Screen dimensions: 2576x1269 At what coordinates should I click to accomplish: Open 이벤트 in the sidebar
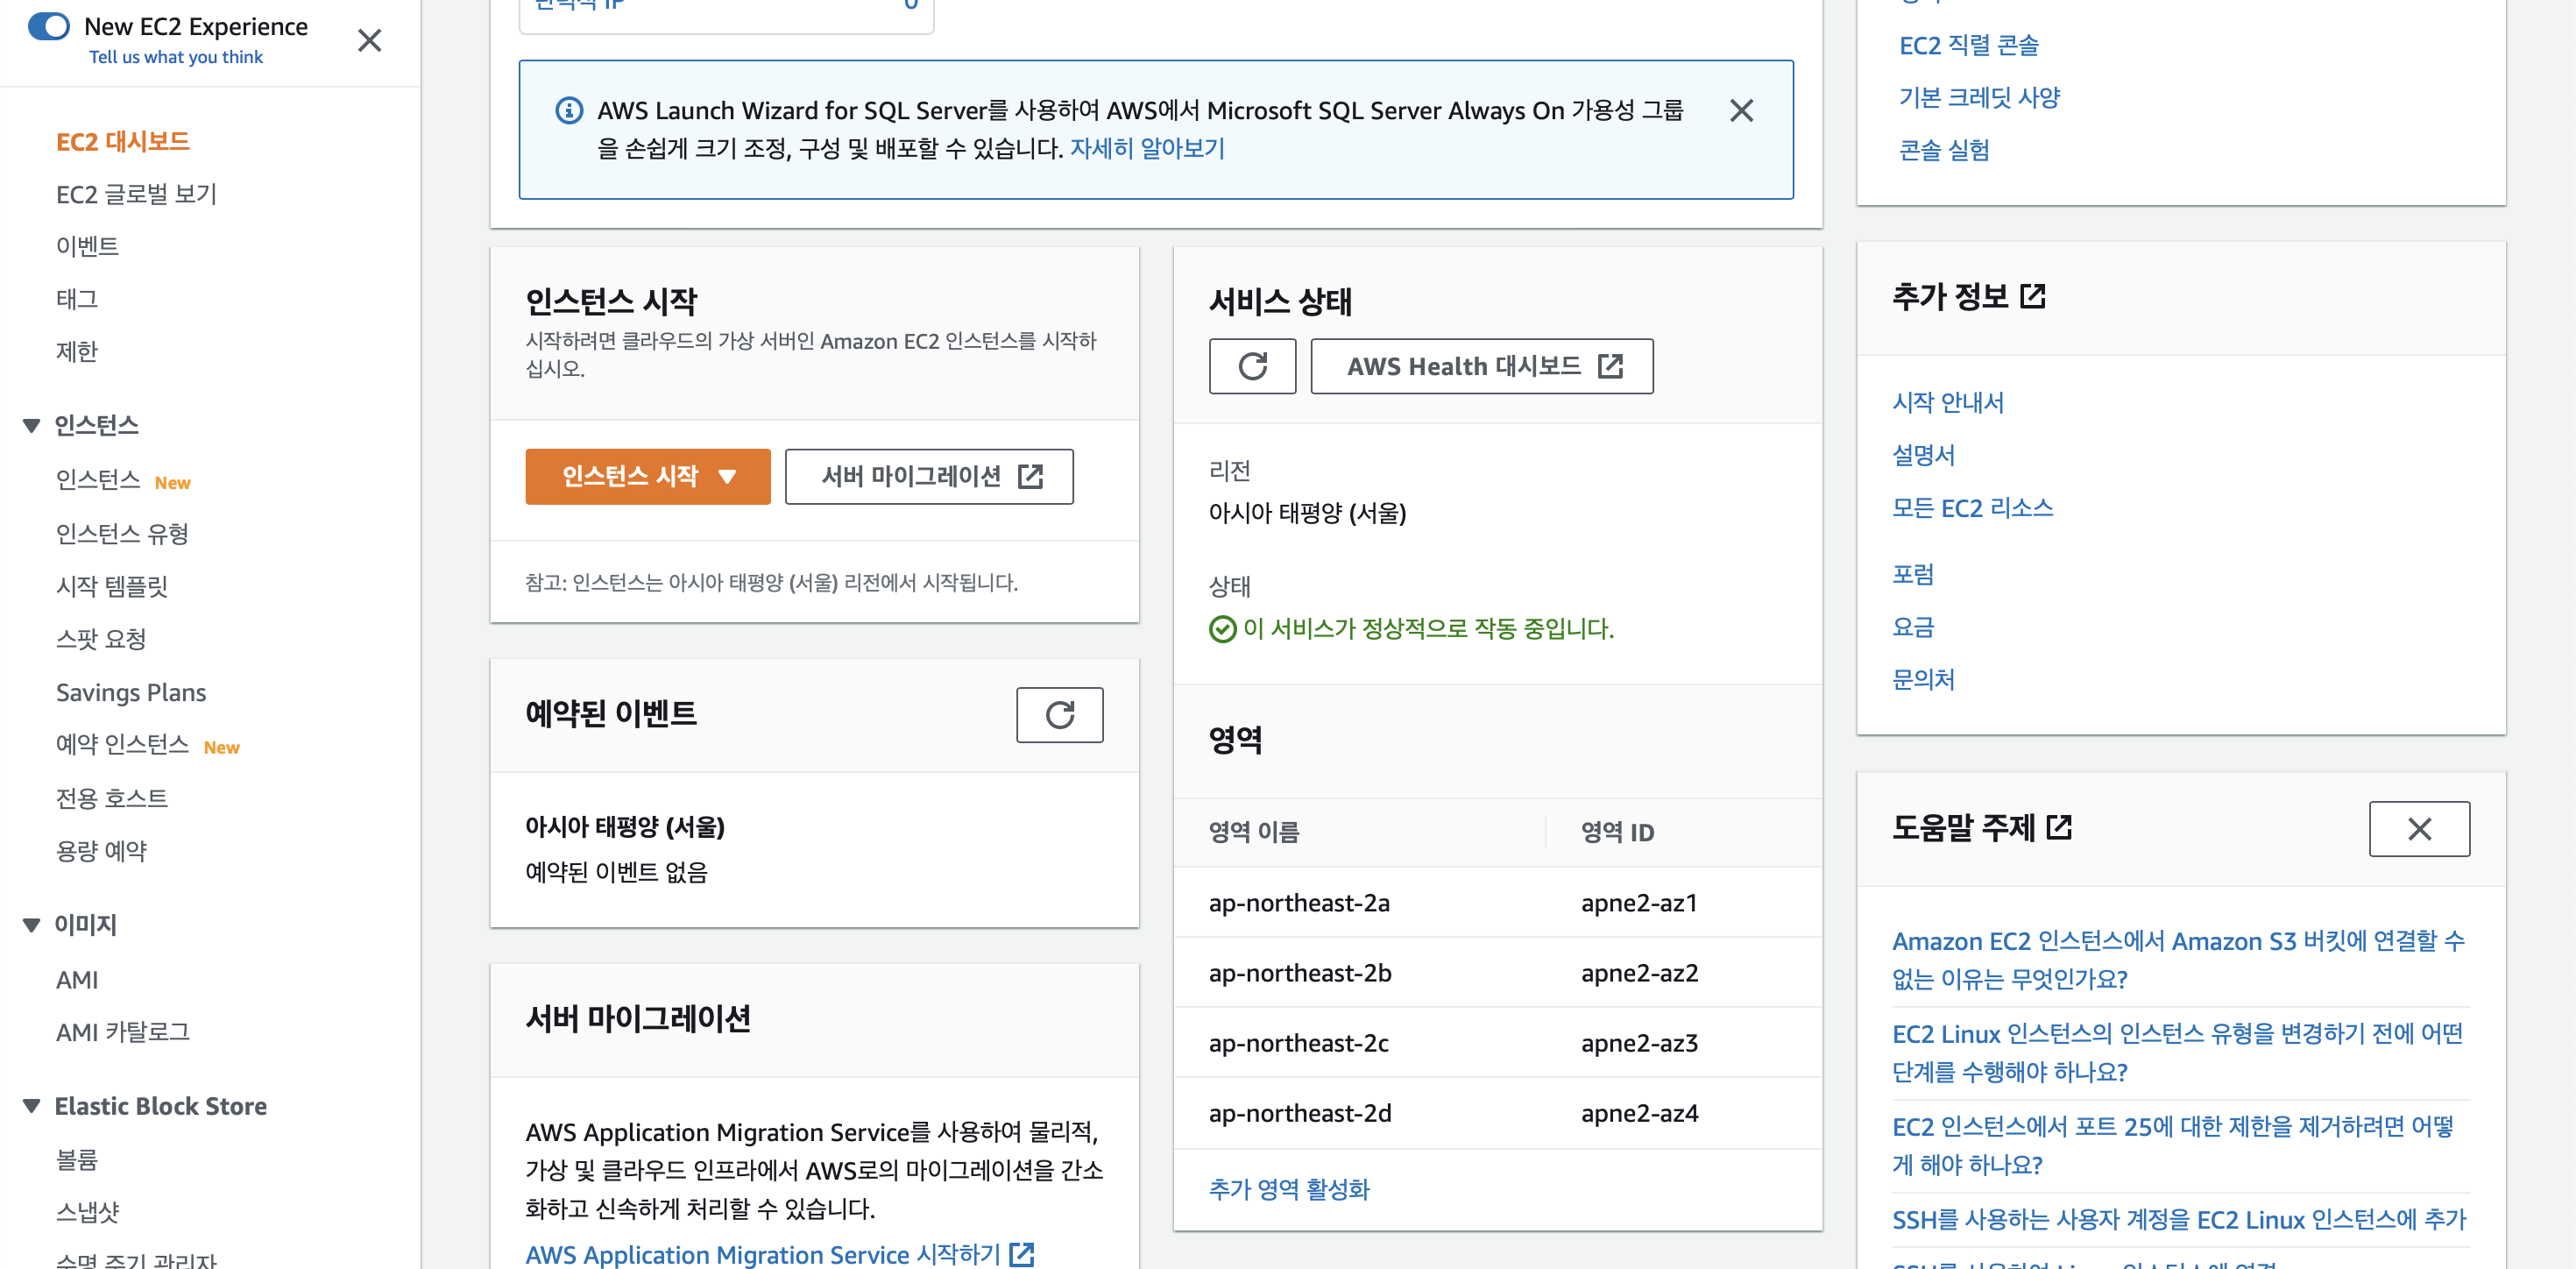87,246
